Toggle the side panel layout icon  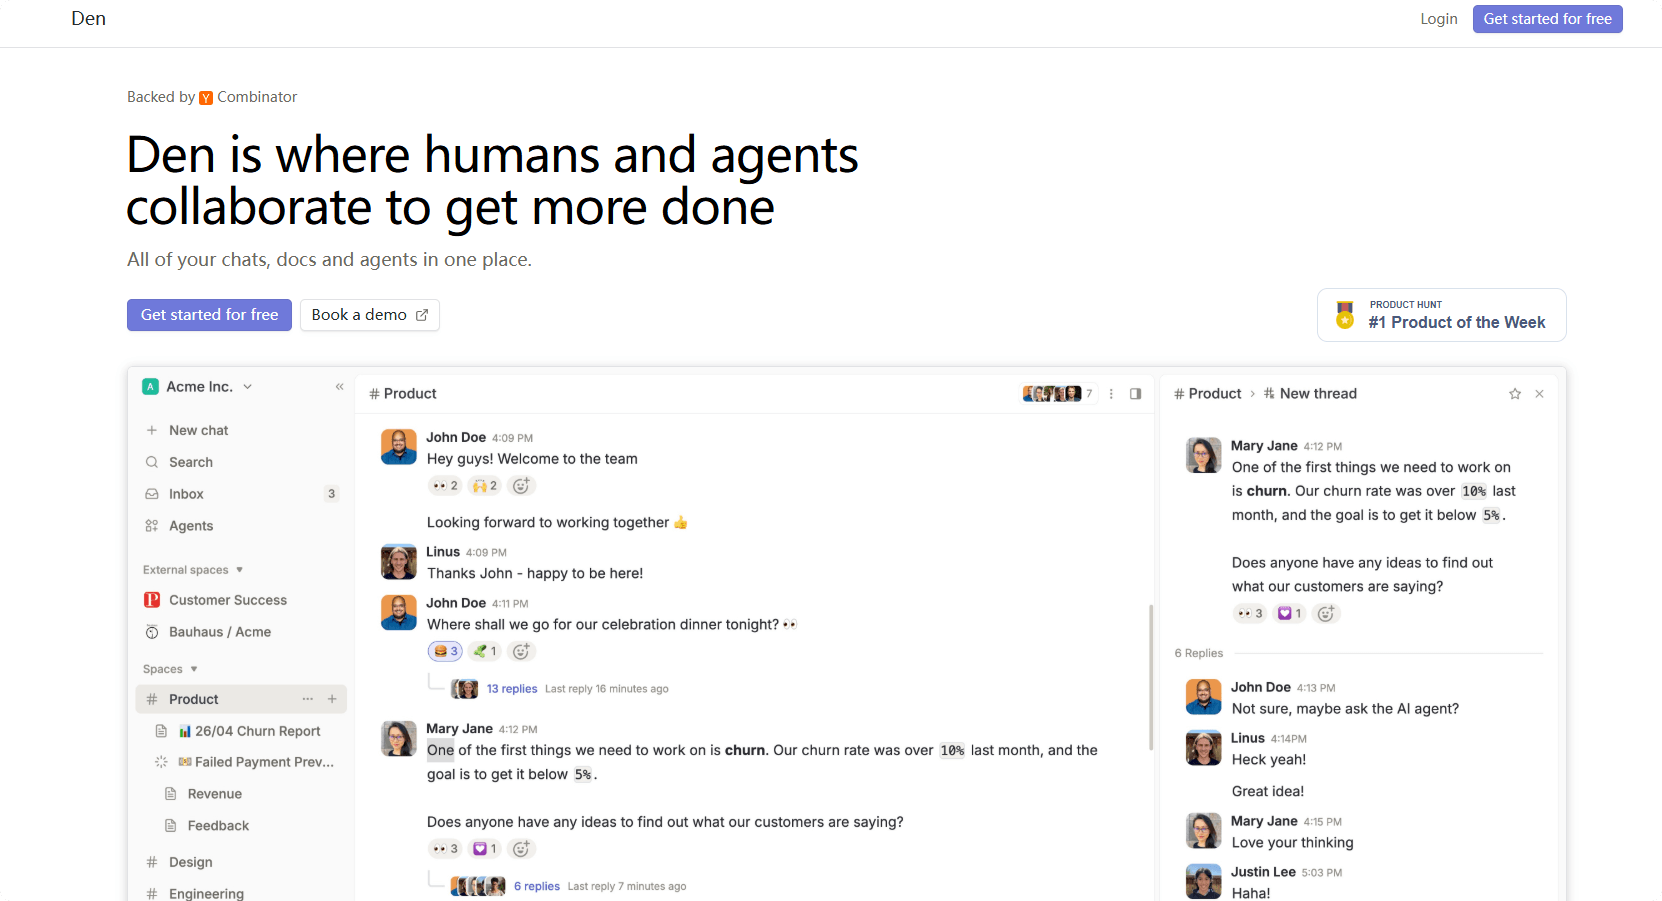point(1135,394)
